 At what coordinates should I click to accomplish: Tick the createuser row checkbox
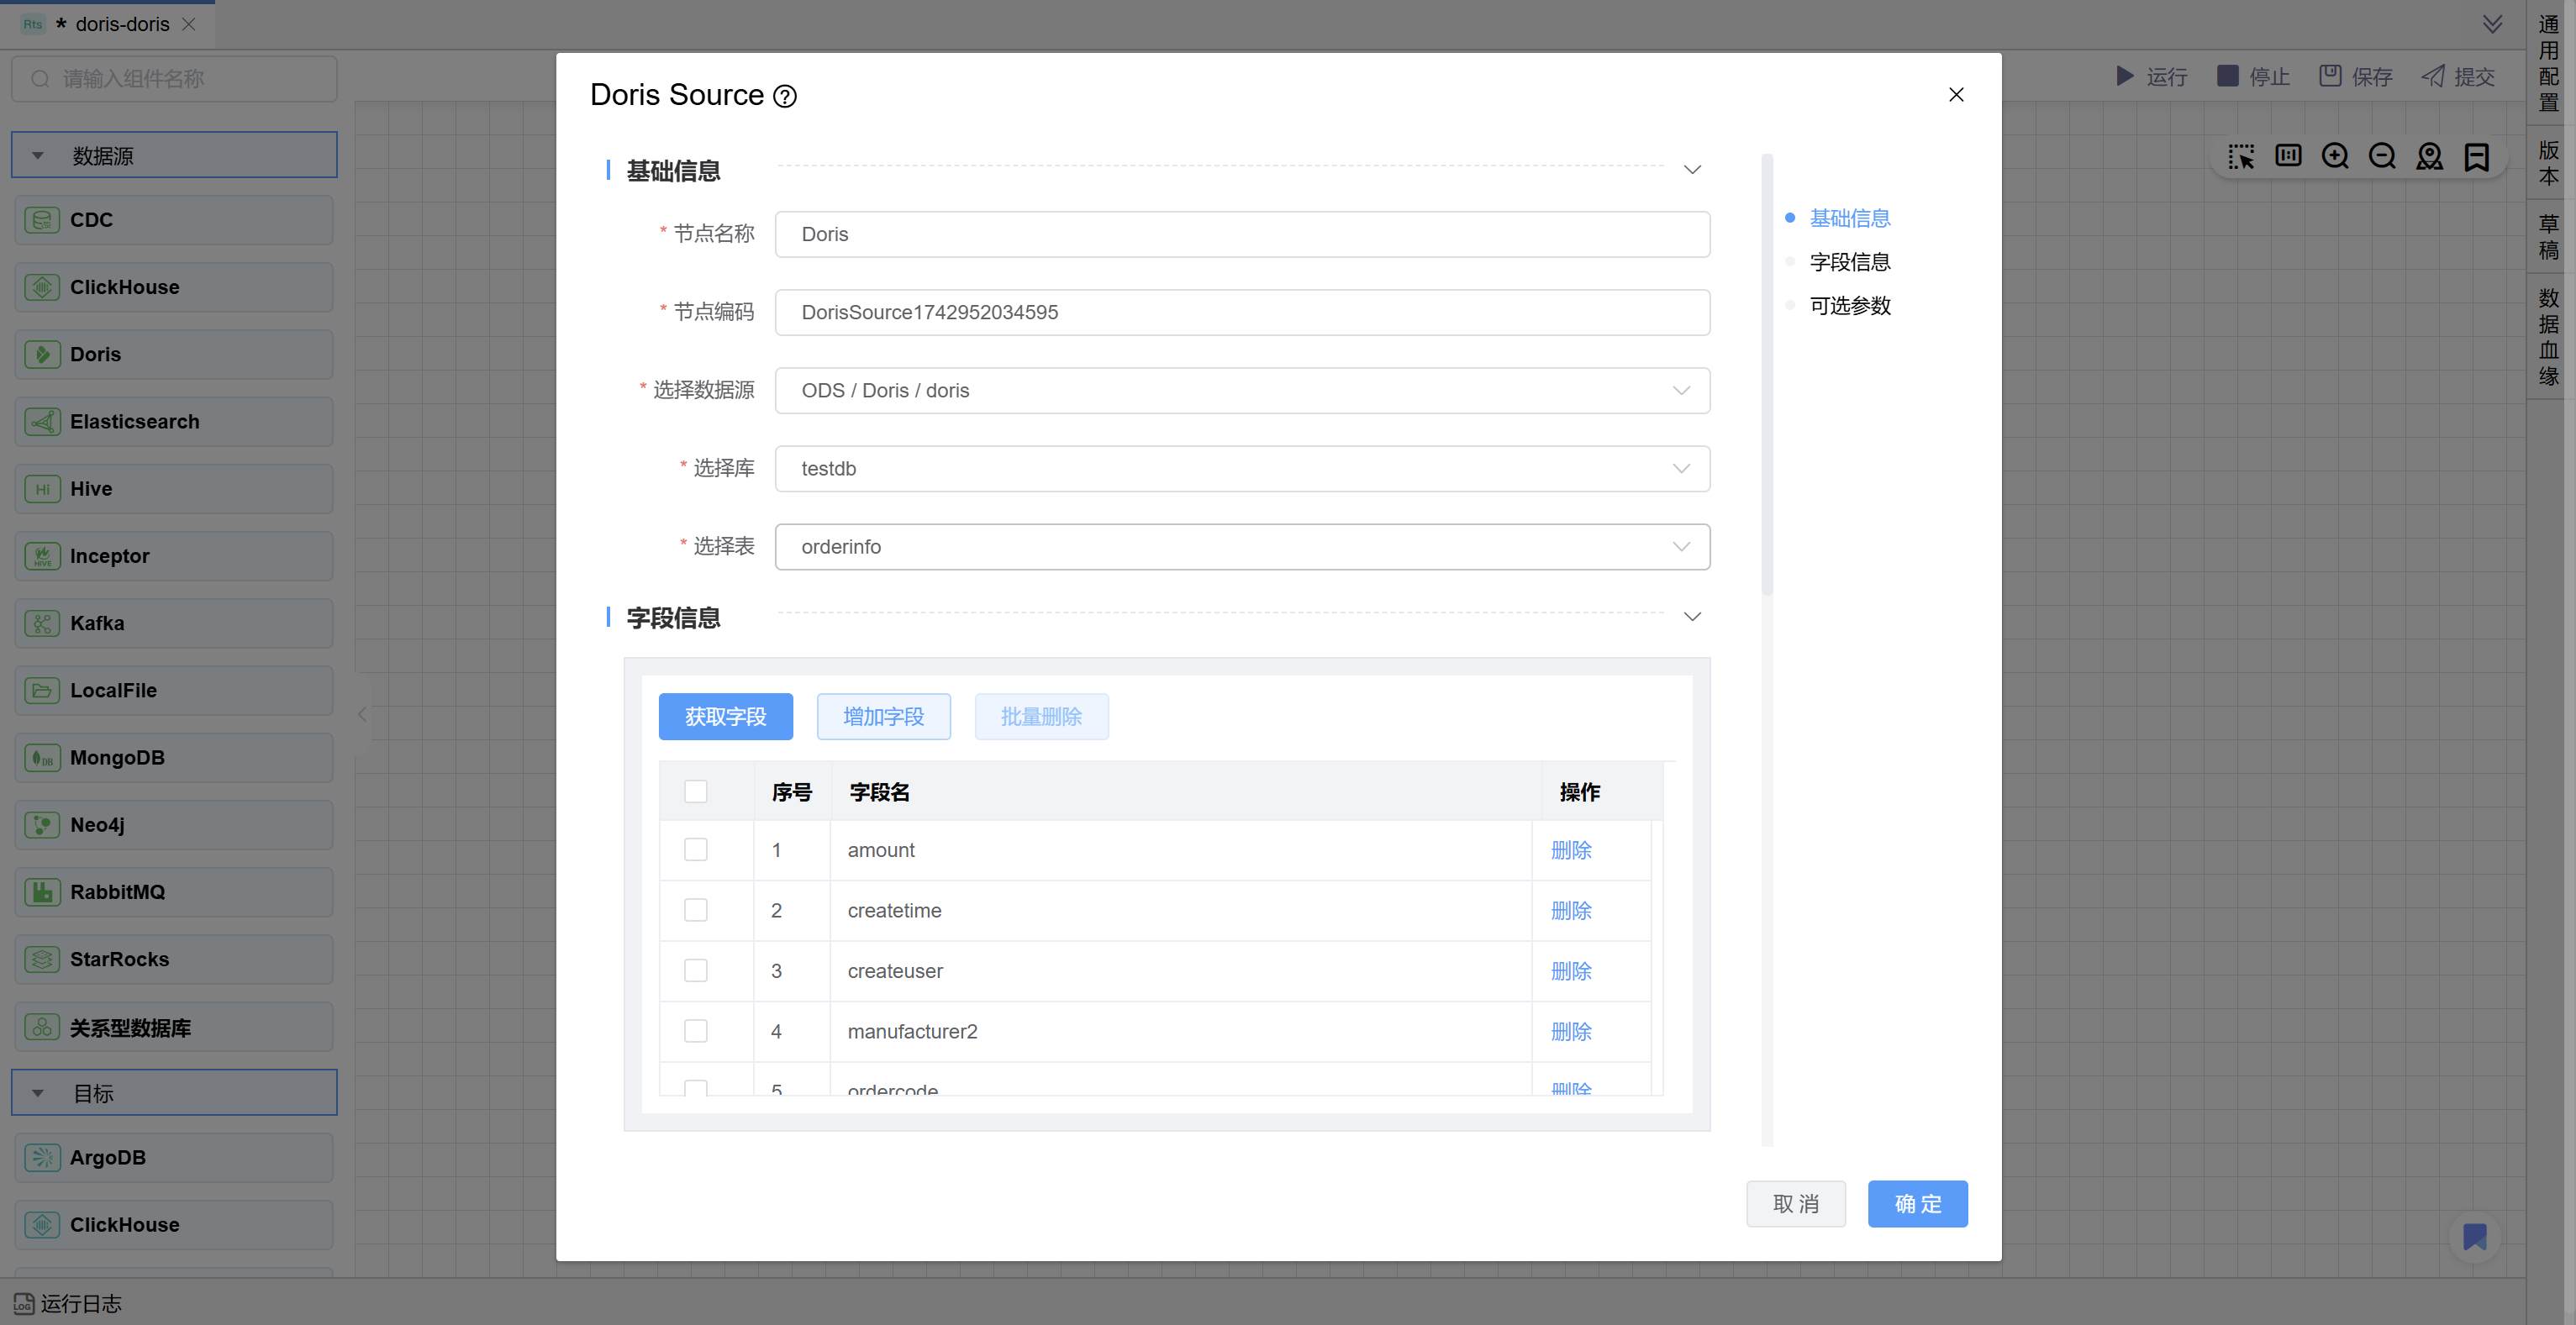[x=696, y=971]
